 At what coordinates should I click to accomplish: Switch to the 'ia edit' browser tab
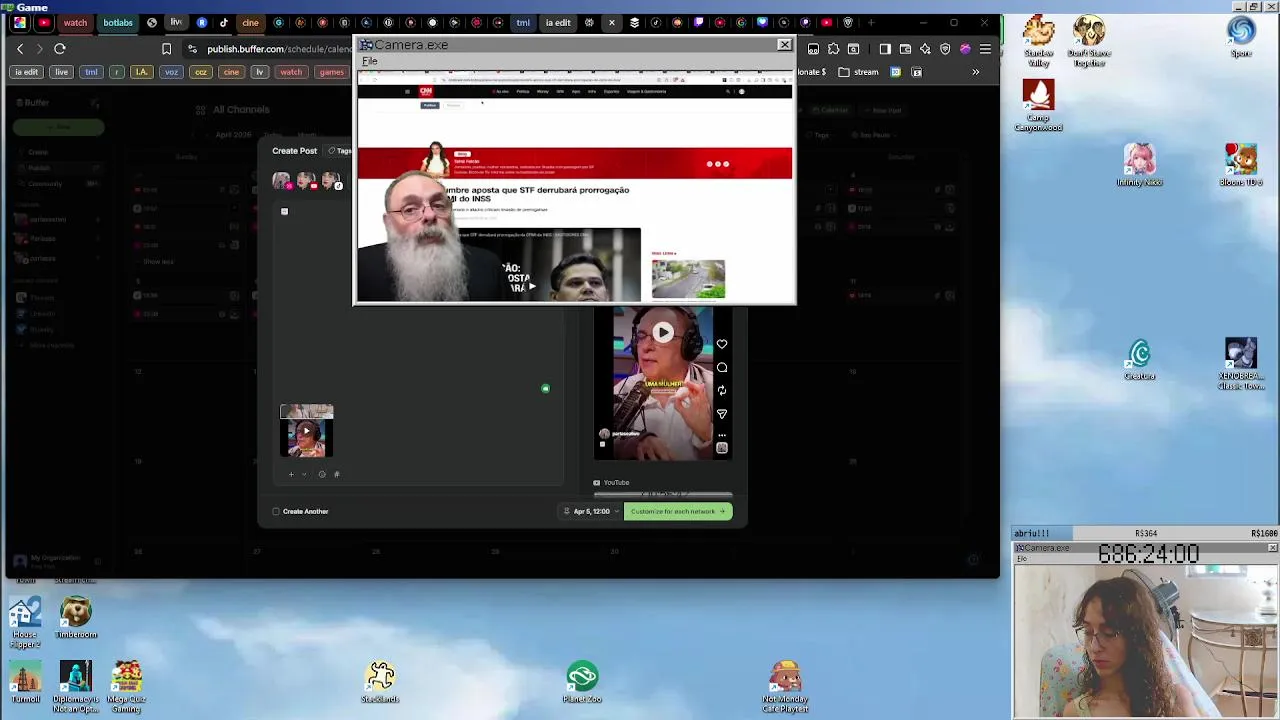coord(558,22)
